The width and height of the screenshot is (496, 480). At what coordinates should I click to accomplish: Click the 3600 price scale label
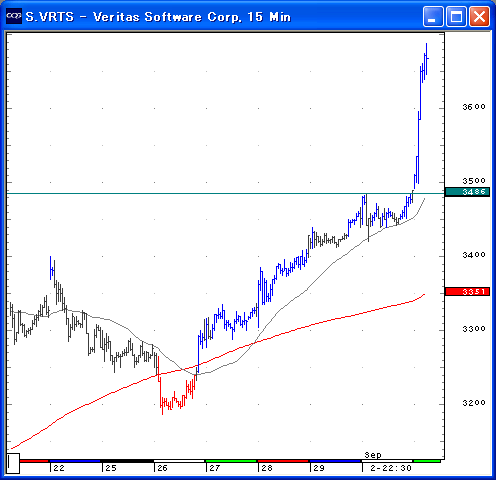coord(474,107)
